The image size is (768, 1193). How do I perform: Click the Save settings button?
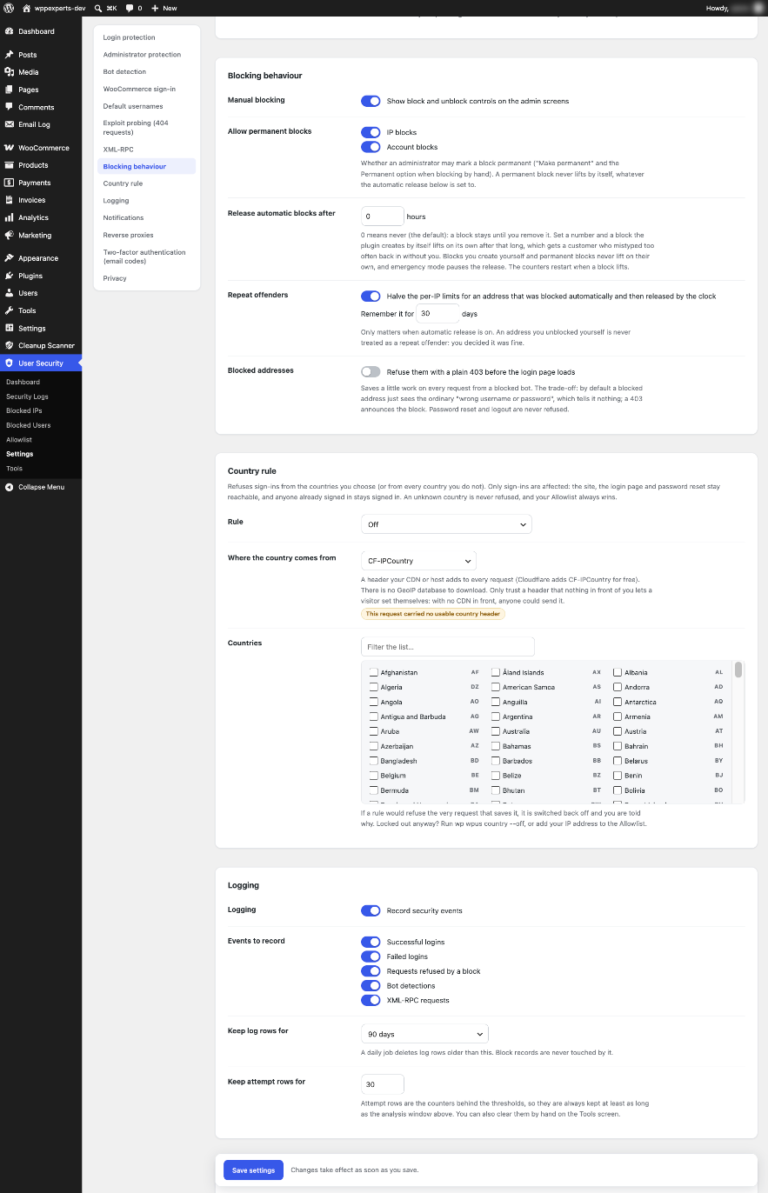[253, 1170]
